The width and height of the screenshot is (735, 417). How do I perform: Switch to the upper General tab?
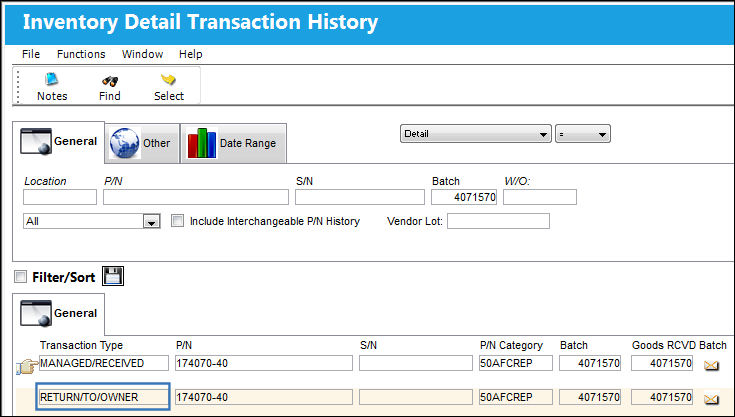pyautogui.click(x=59, y=142)
